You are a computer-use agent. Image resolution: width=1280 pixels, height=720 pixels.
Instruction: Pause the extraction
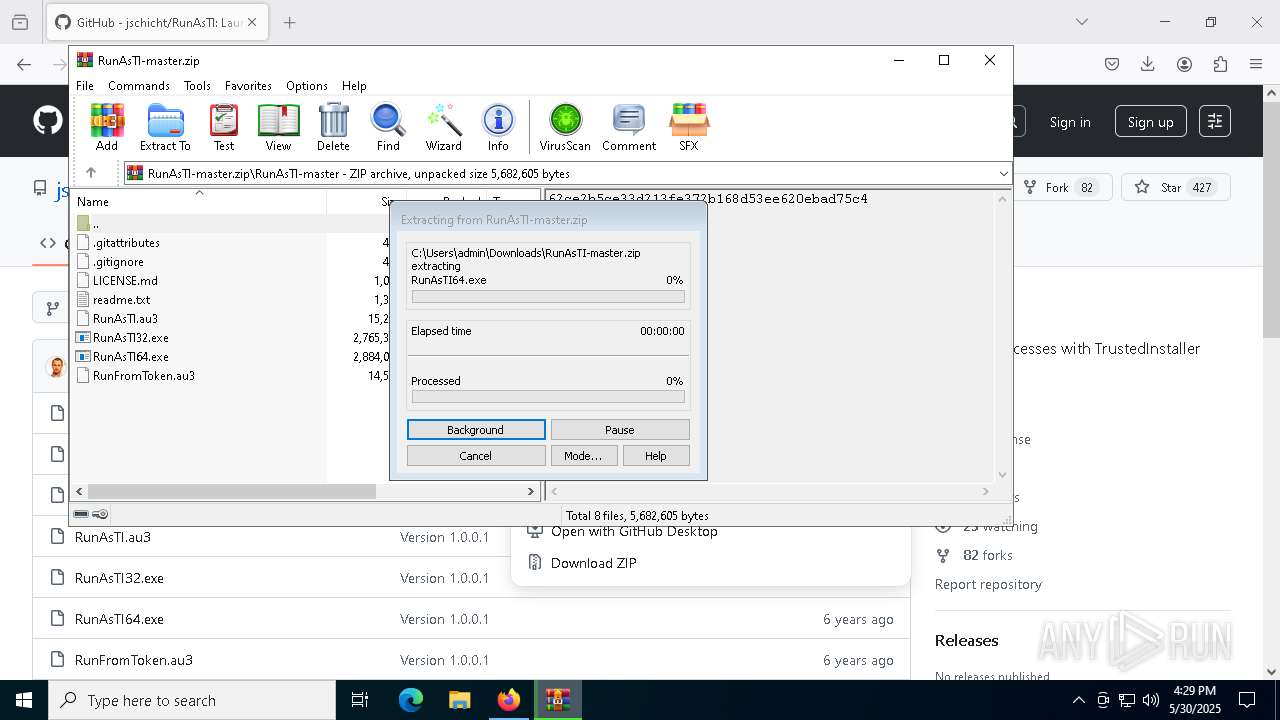tap(620, 429)
